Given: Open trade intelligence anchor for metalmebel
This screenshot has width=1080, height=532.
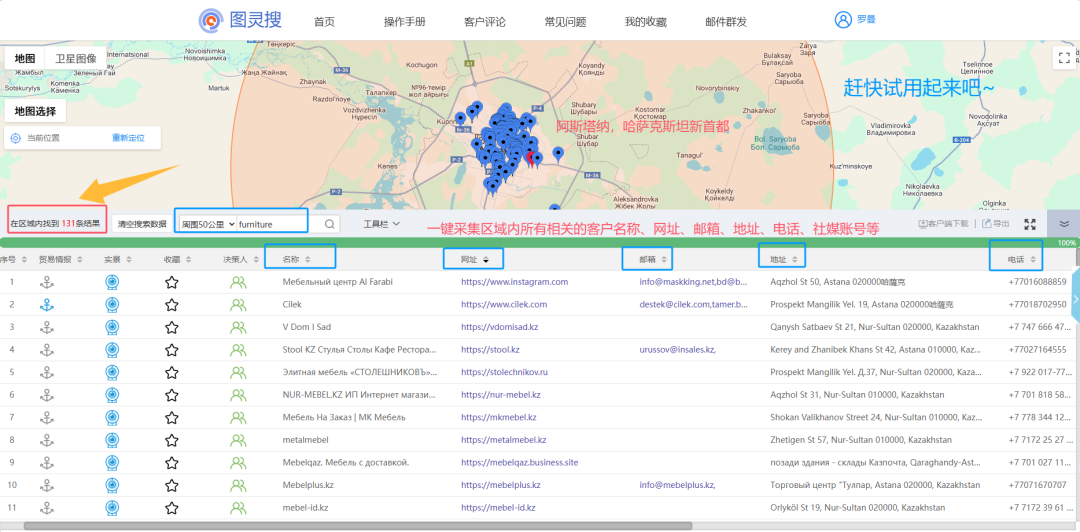Looking at the screenshot, I should (46, 440).
